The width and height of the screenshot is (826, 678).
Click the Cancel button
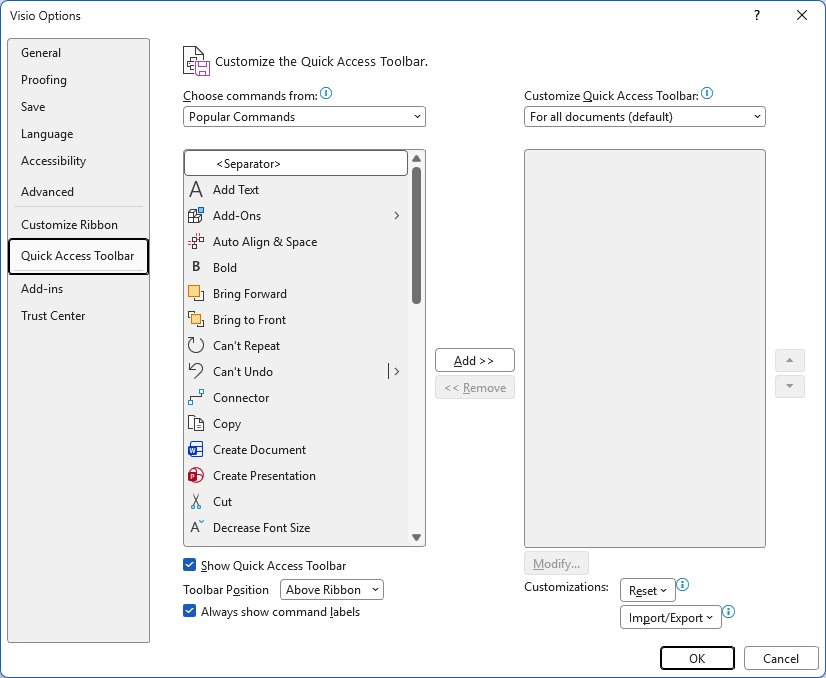781,659
